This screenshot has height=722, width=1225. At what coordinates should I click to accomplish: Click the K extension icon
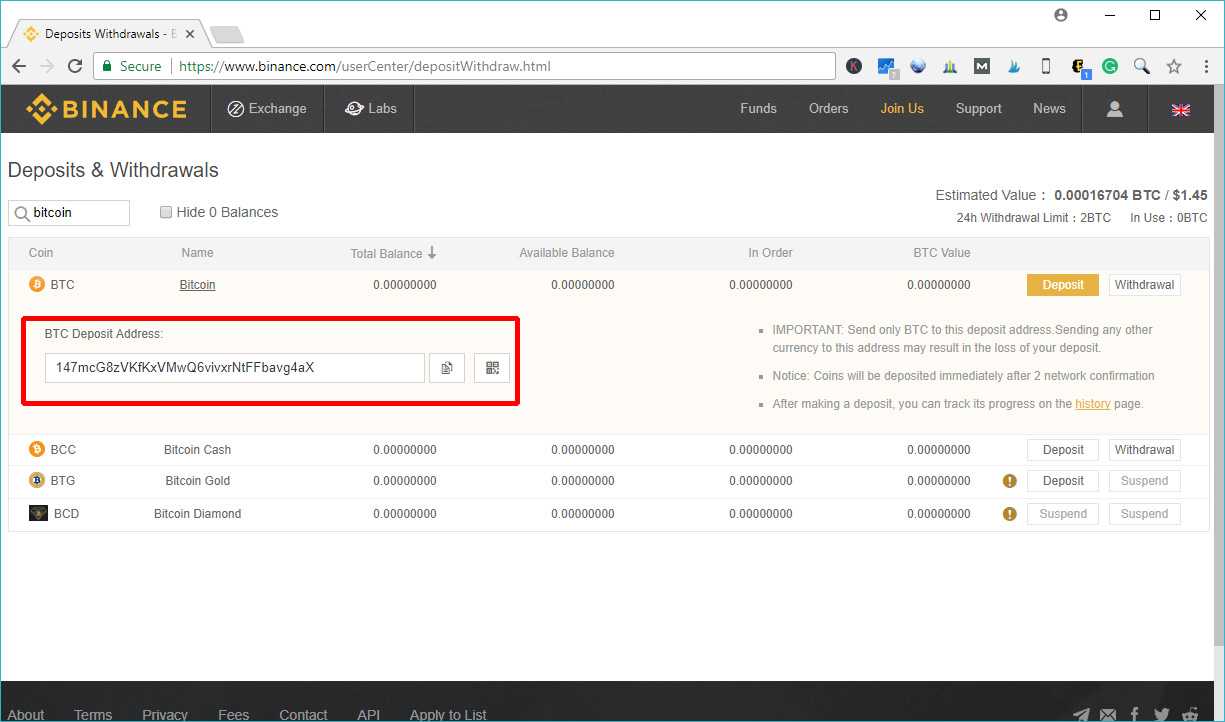[x=853, y=66]
